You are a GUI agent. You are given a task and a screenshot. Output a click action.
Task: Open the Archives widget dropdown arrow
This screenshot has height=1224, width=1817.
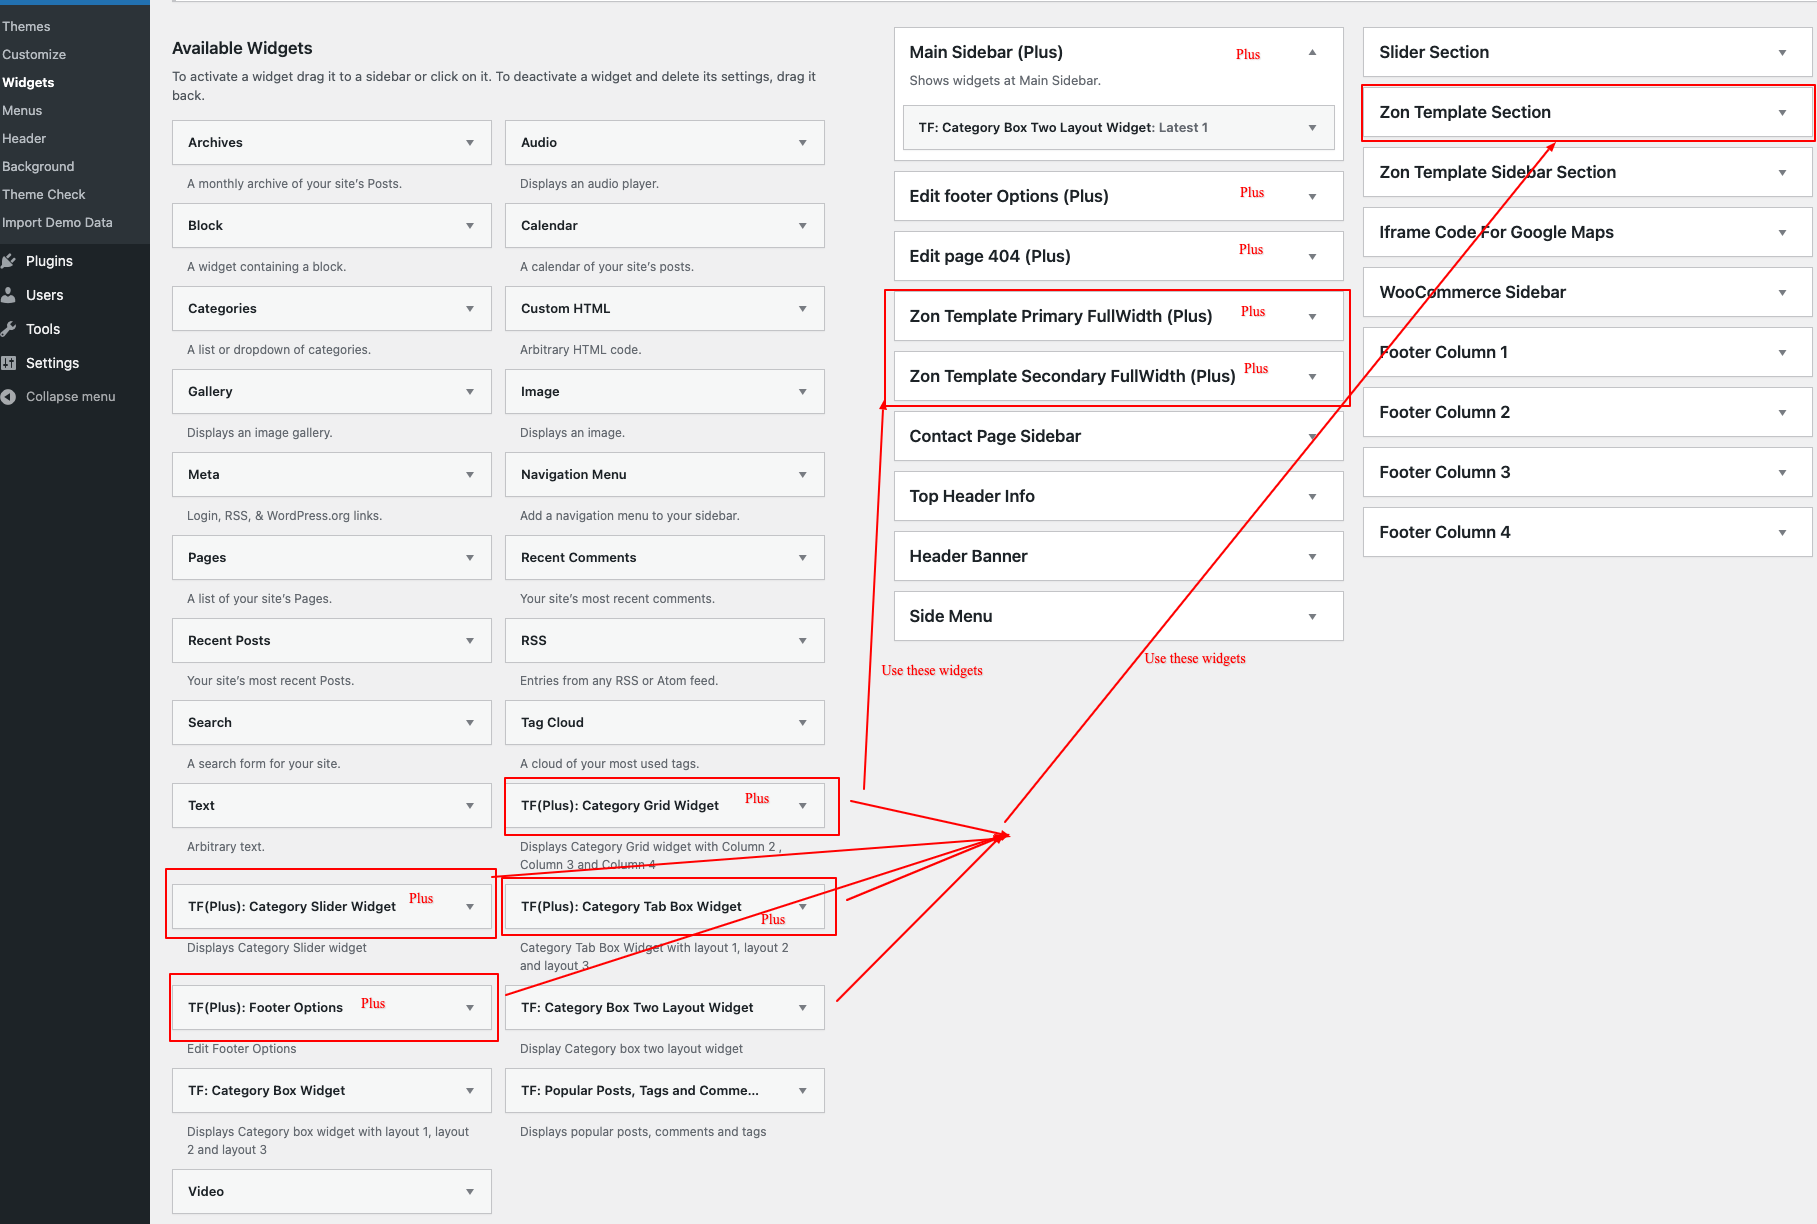click(x=469, y=143)
